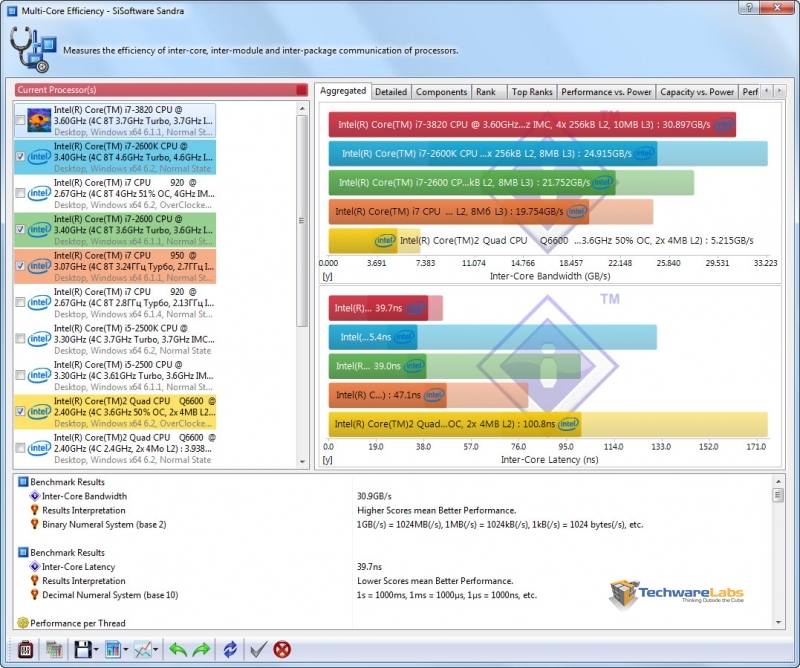Uncheck the Q6600 3.6GHz 50% OC checkbox
Screen dimensions: 800x668
[x=20, y=411]
